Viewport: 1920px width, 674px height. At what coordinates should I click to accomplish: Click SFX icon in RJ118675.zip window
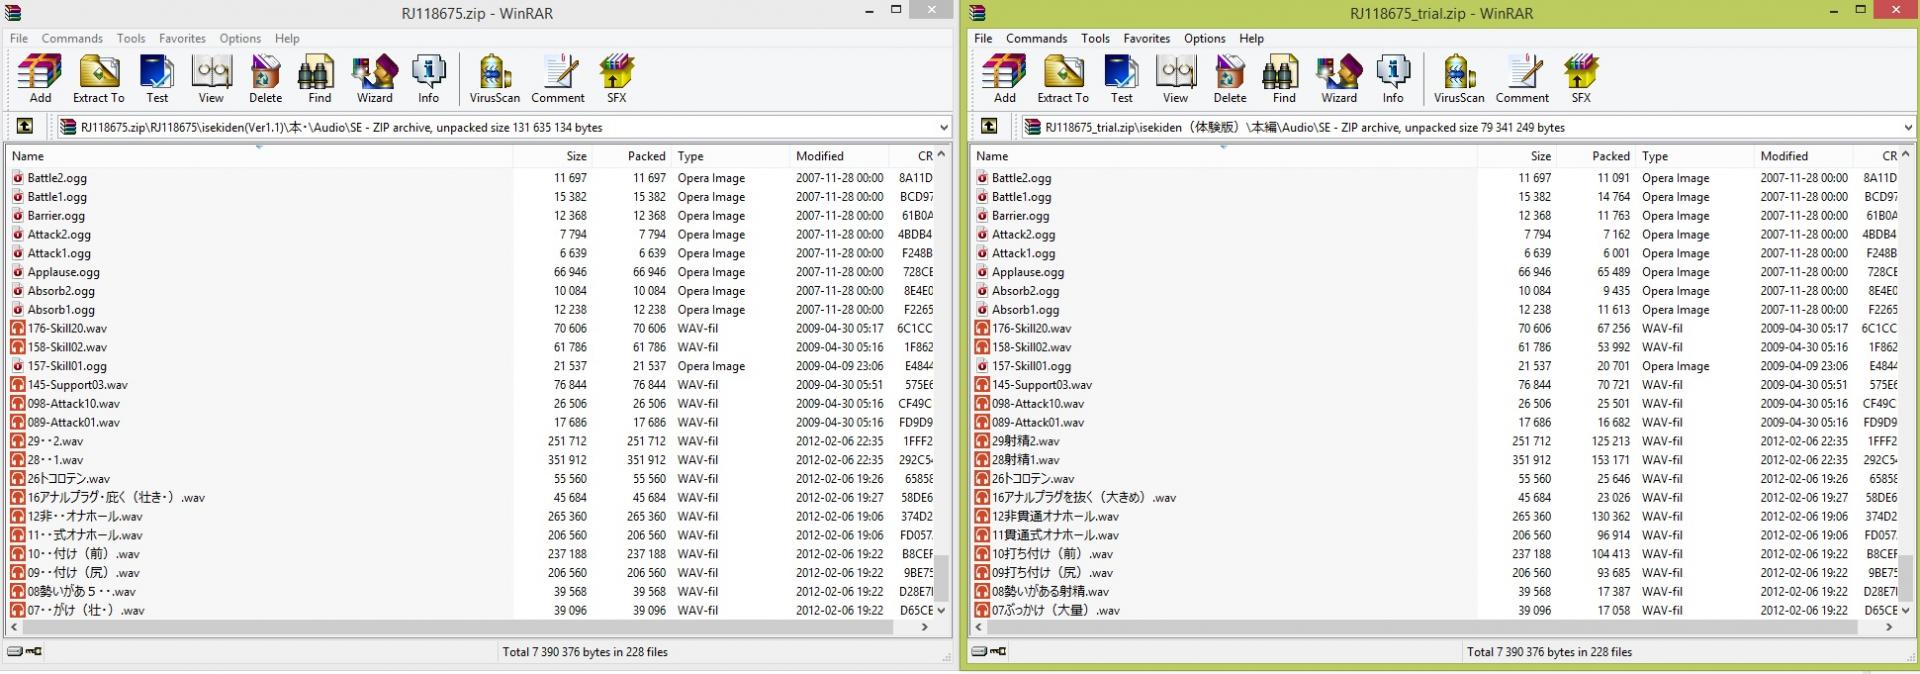coord(616,79)
